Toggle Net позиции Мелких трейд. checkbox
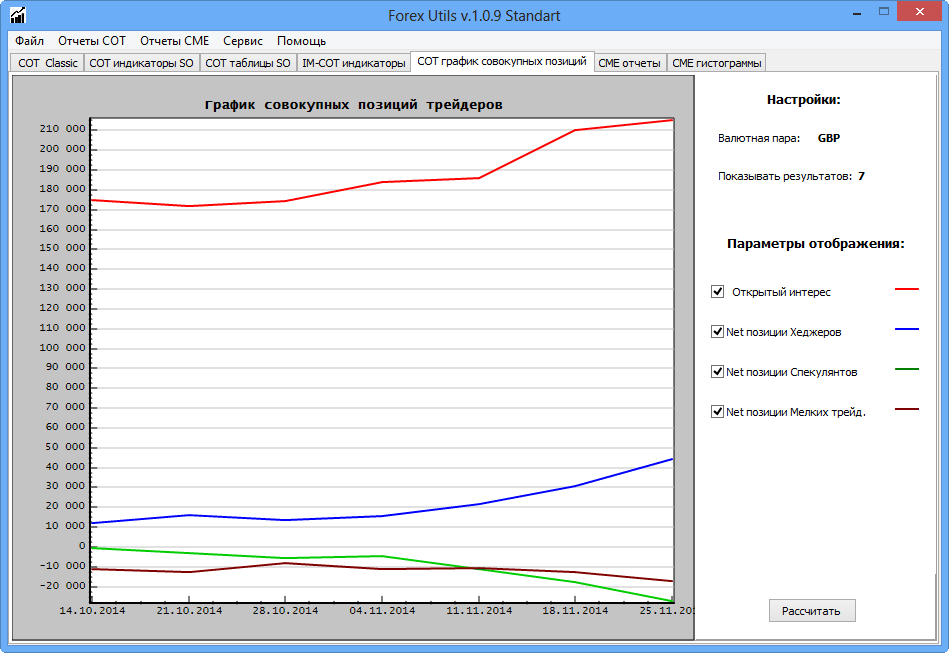Viewport: 949px width, 653px height. [x=717, y=411]
